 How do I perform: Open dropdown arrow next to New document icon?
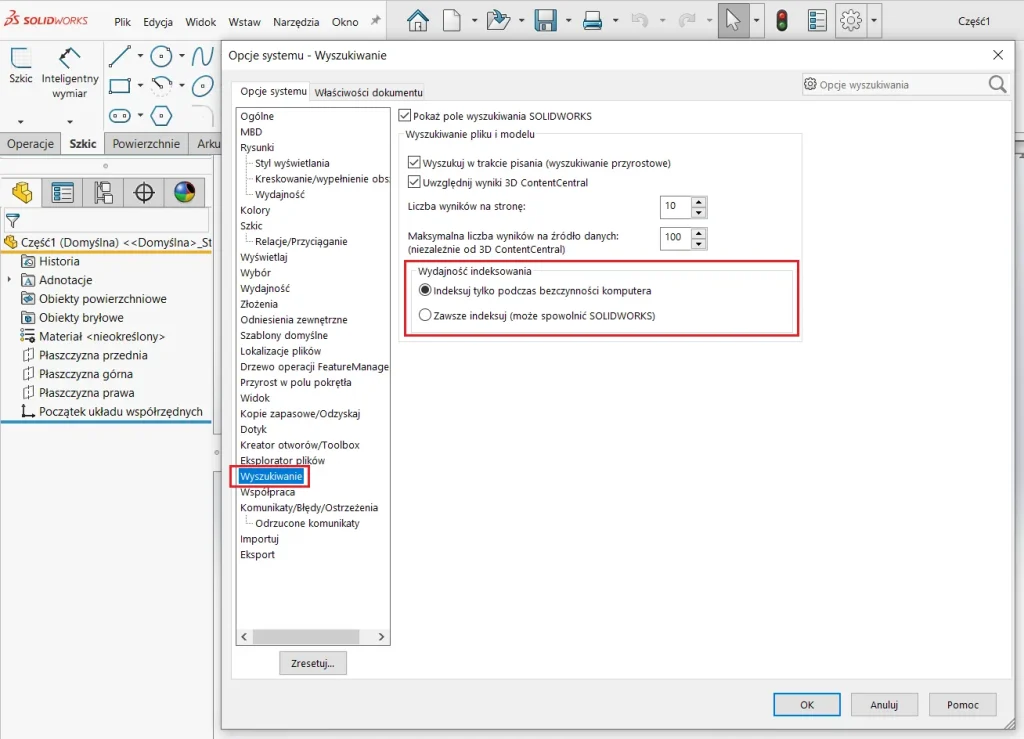coord(474,21)
